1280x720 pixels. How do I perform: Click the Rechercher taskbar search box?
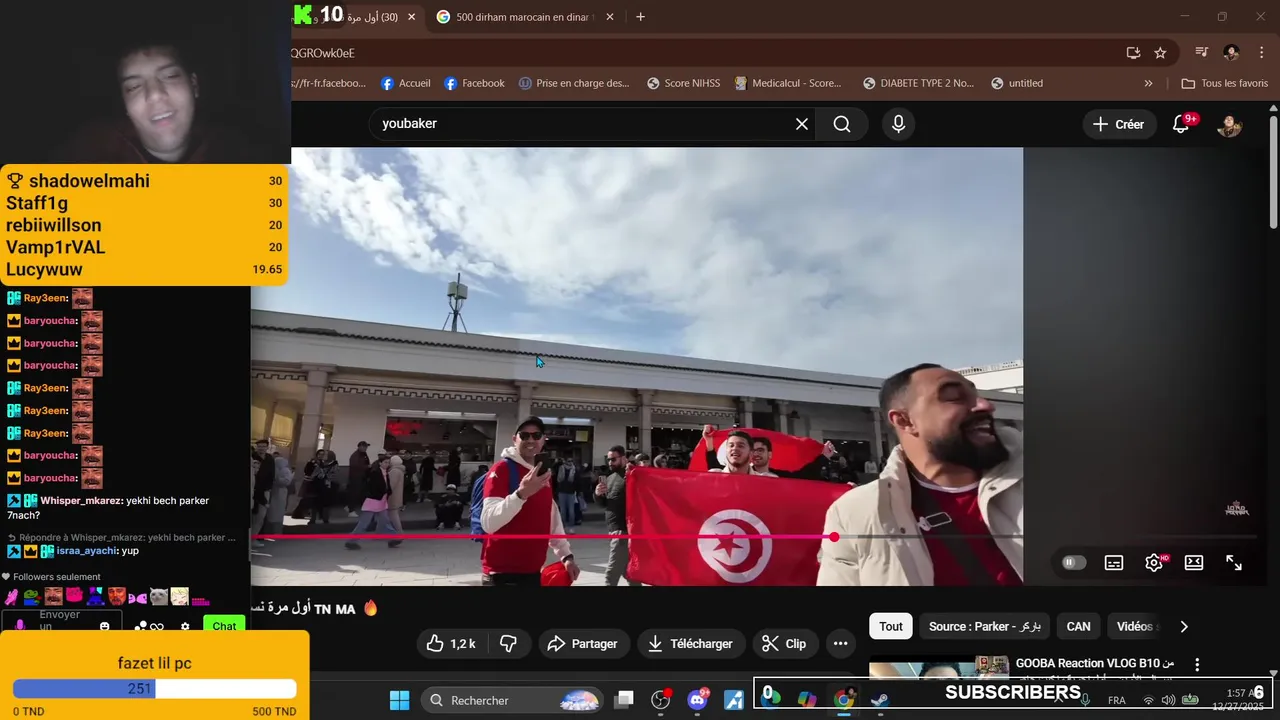[512, 700]
